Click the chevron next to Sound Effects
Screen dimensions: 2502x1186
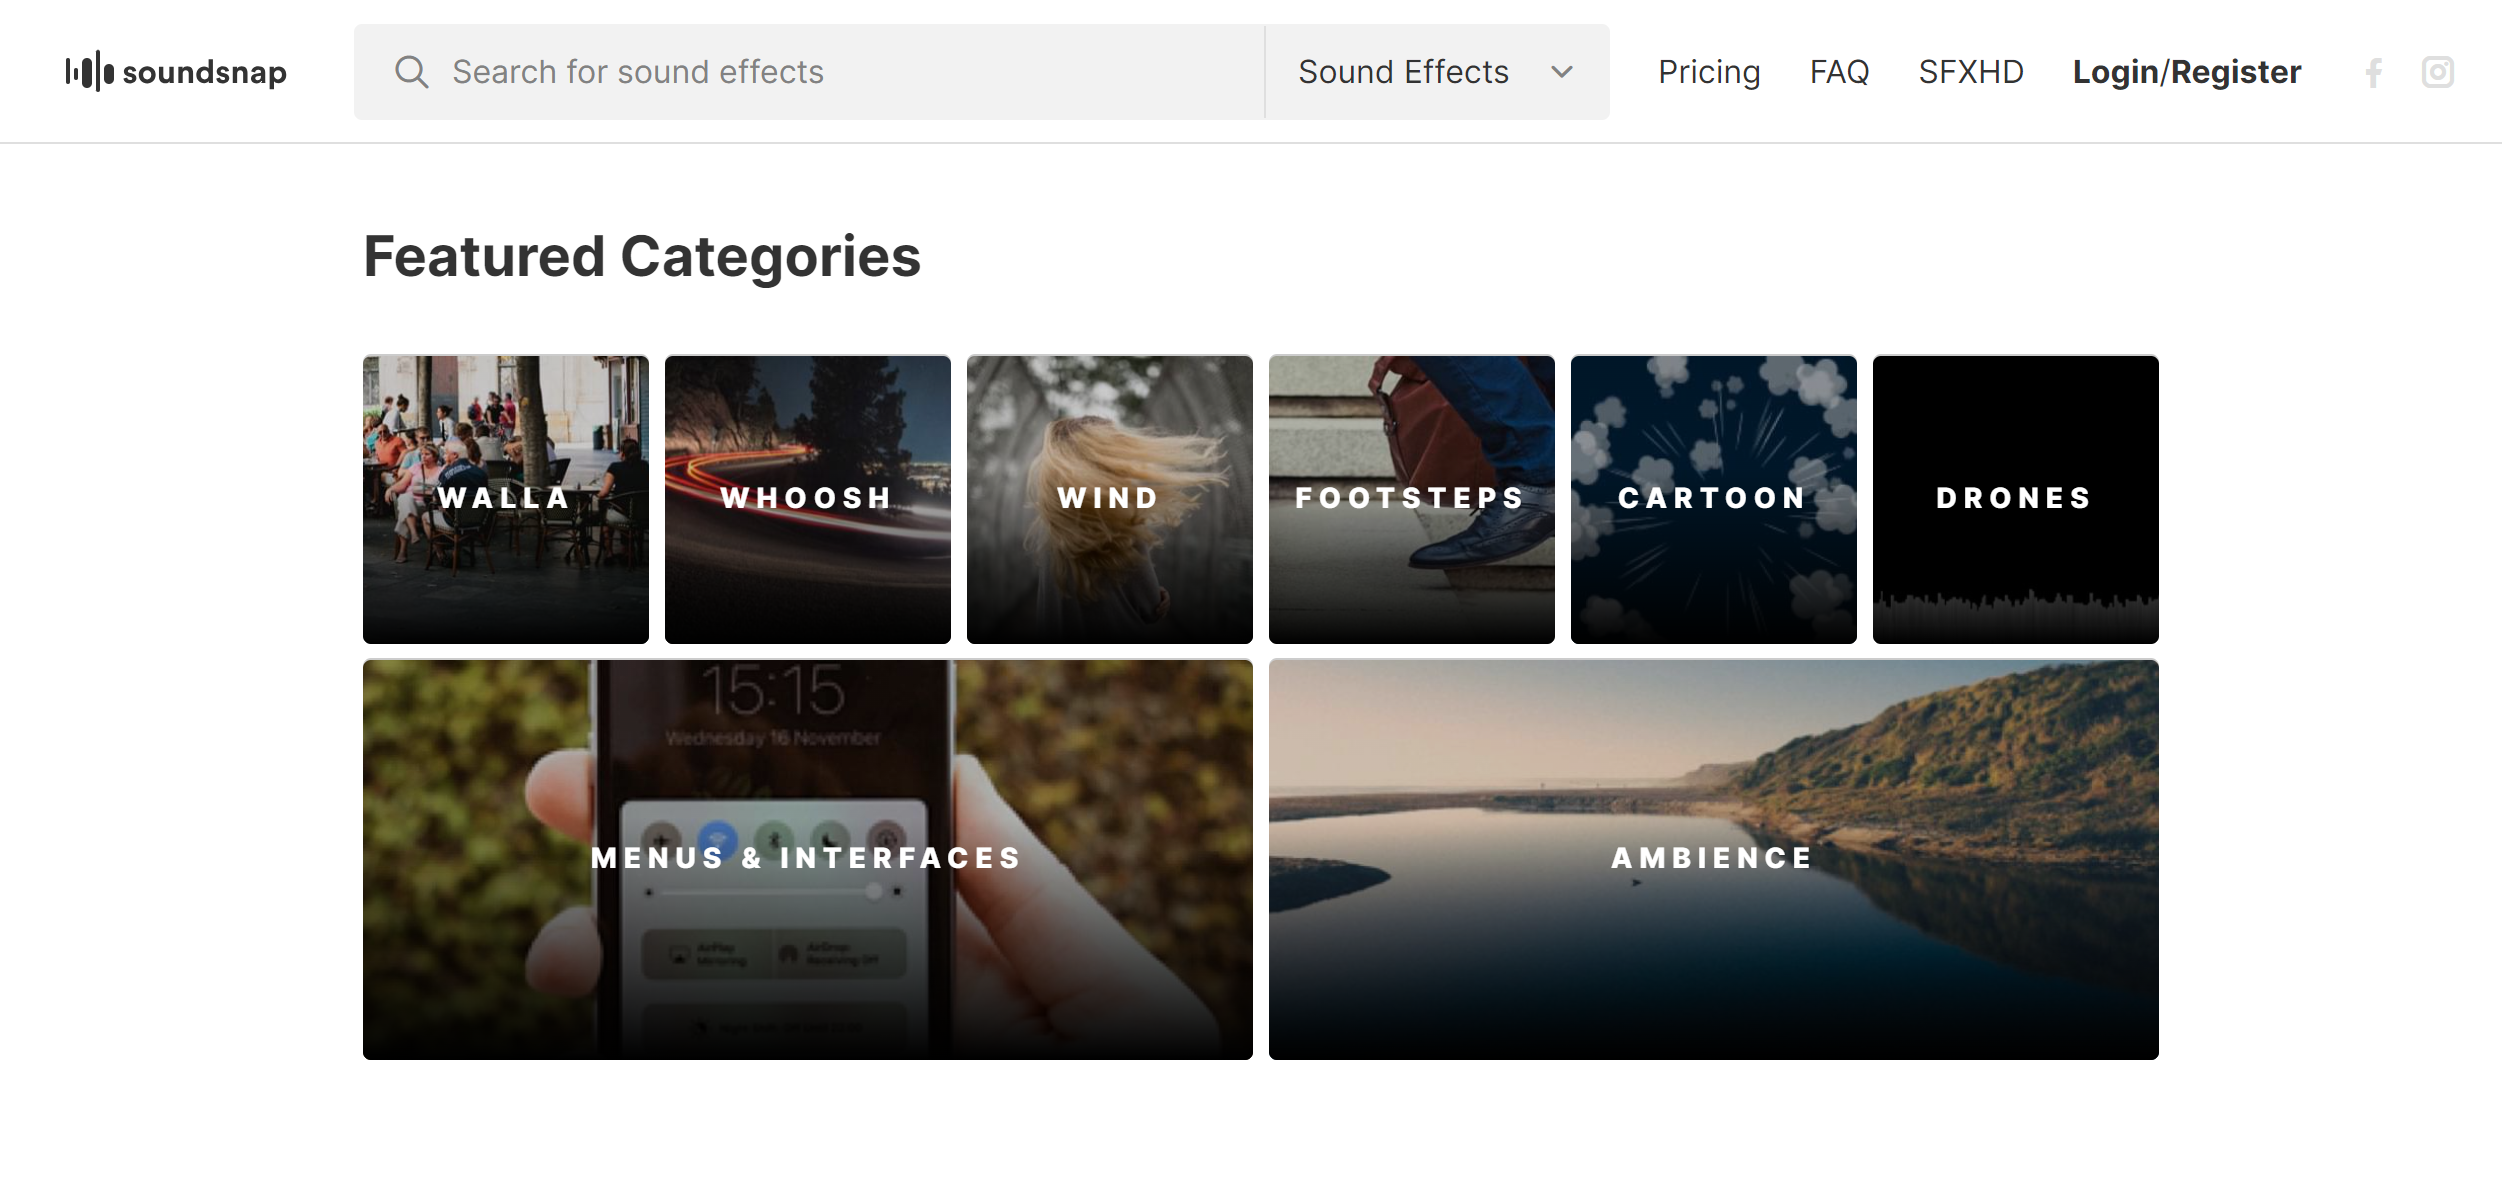1562,72
